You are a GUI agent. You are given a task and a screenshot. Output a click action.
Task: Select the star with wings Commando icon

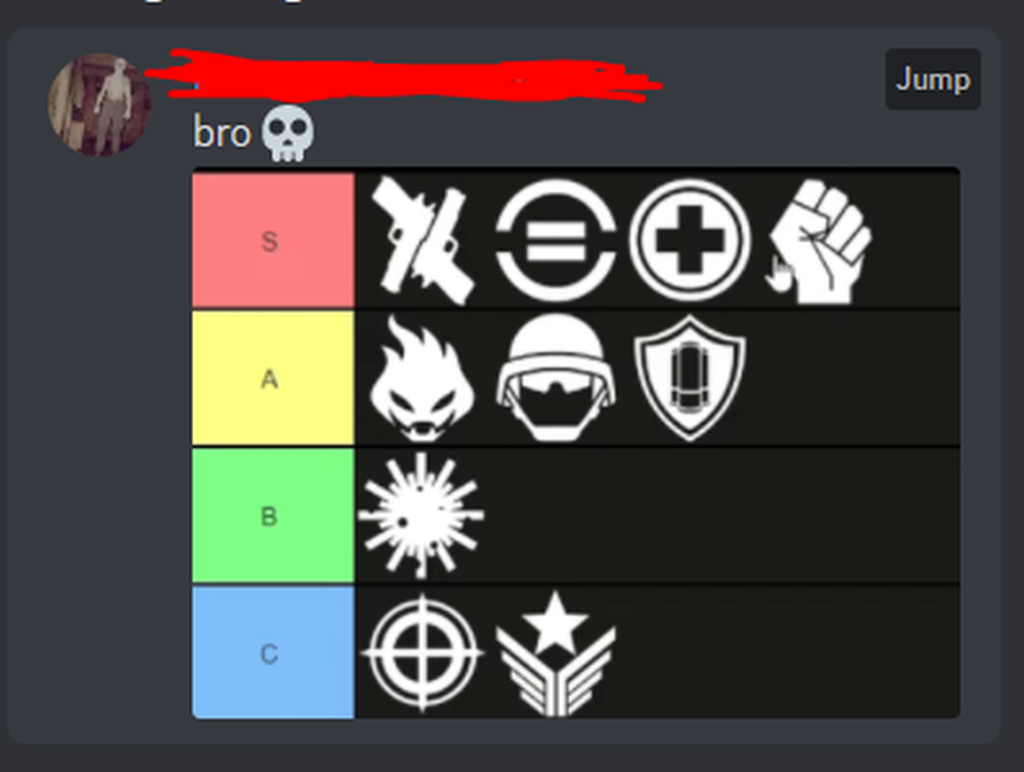555,653
